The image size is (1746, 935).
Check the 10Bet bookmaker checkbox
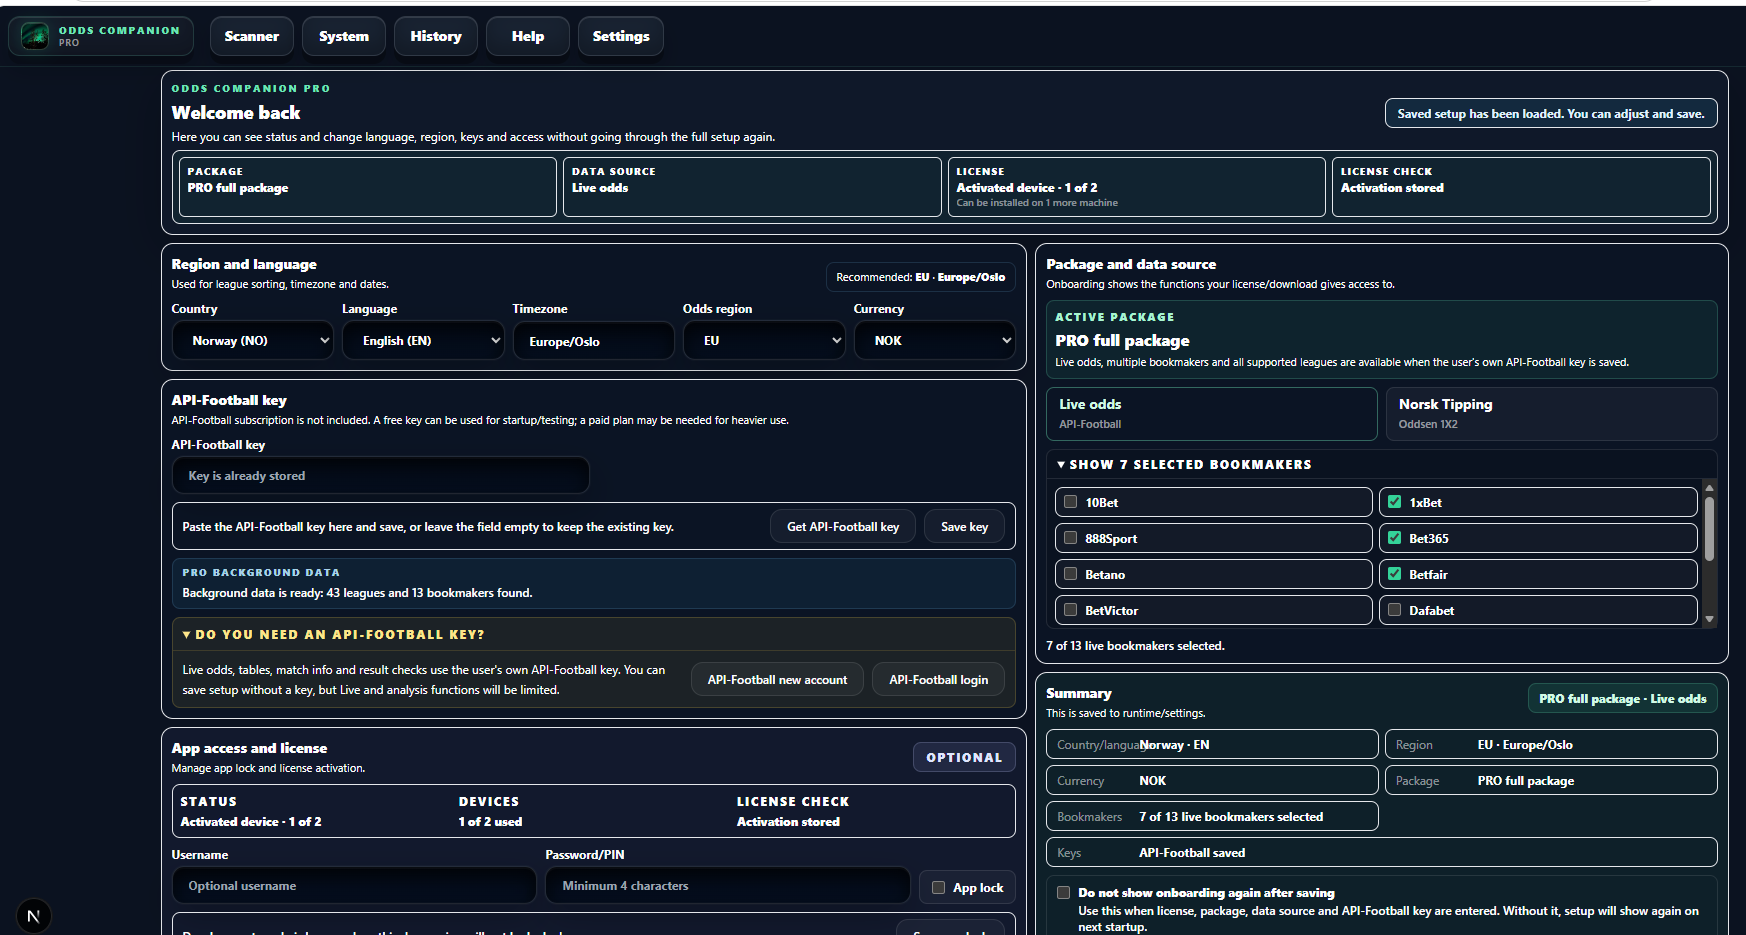click(1071, 502)
